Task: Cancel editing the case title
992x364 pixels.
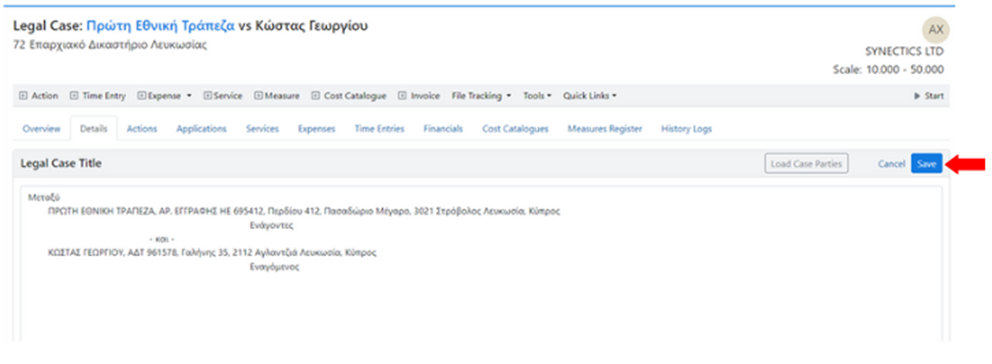Action: click(x=891, y=164)
